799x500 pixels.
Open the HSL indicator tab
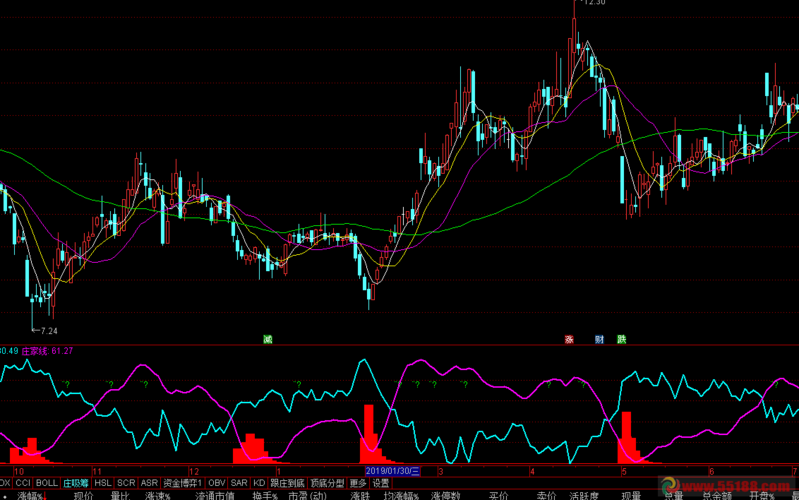104,482
